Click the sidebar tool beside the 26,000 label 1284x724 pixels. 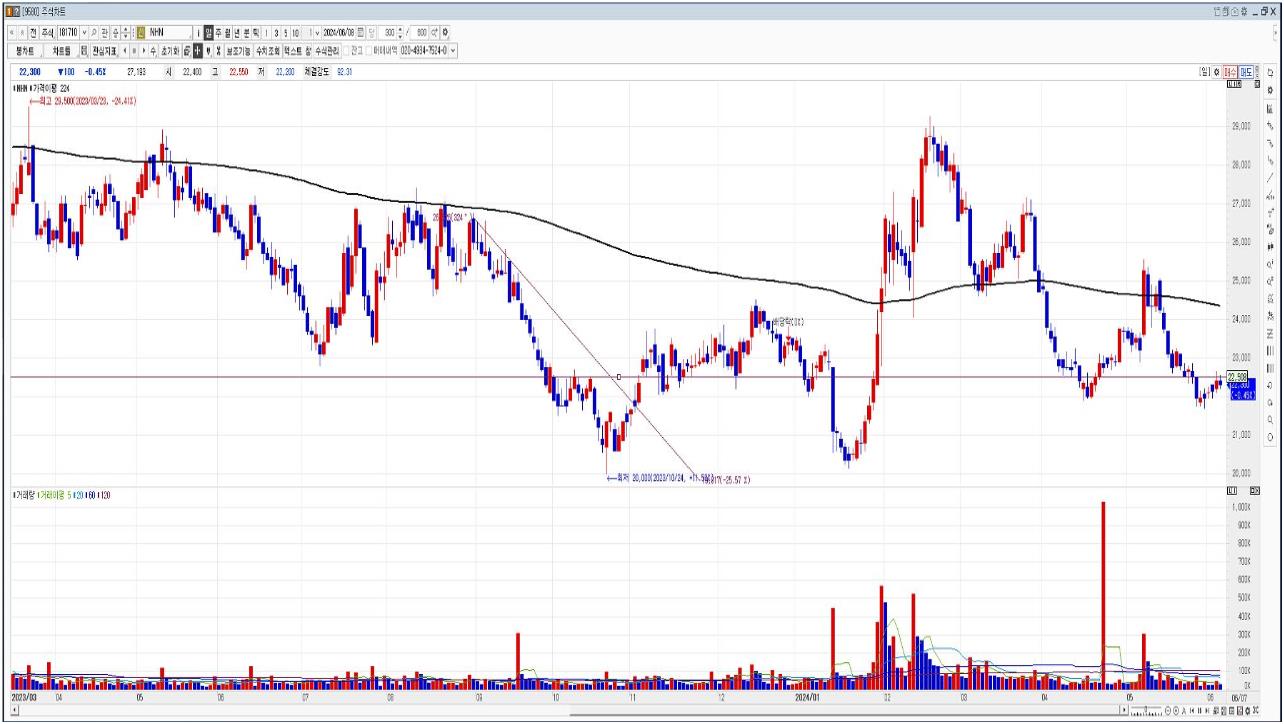pyautogui.click(x=1270, y=246)
